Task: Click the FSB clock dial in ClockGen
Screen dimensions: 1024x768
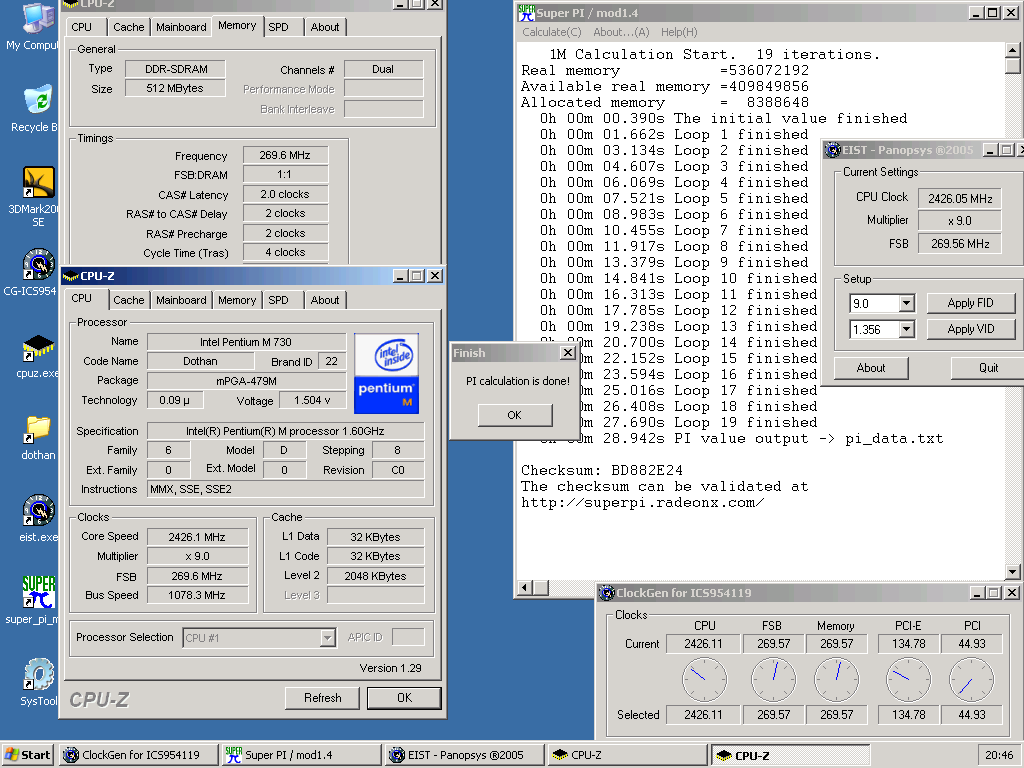Action: pos(773,679)
